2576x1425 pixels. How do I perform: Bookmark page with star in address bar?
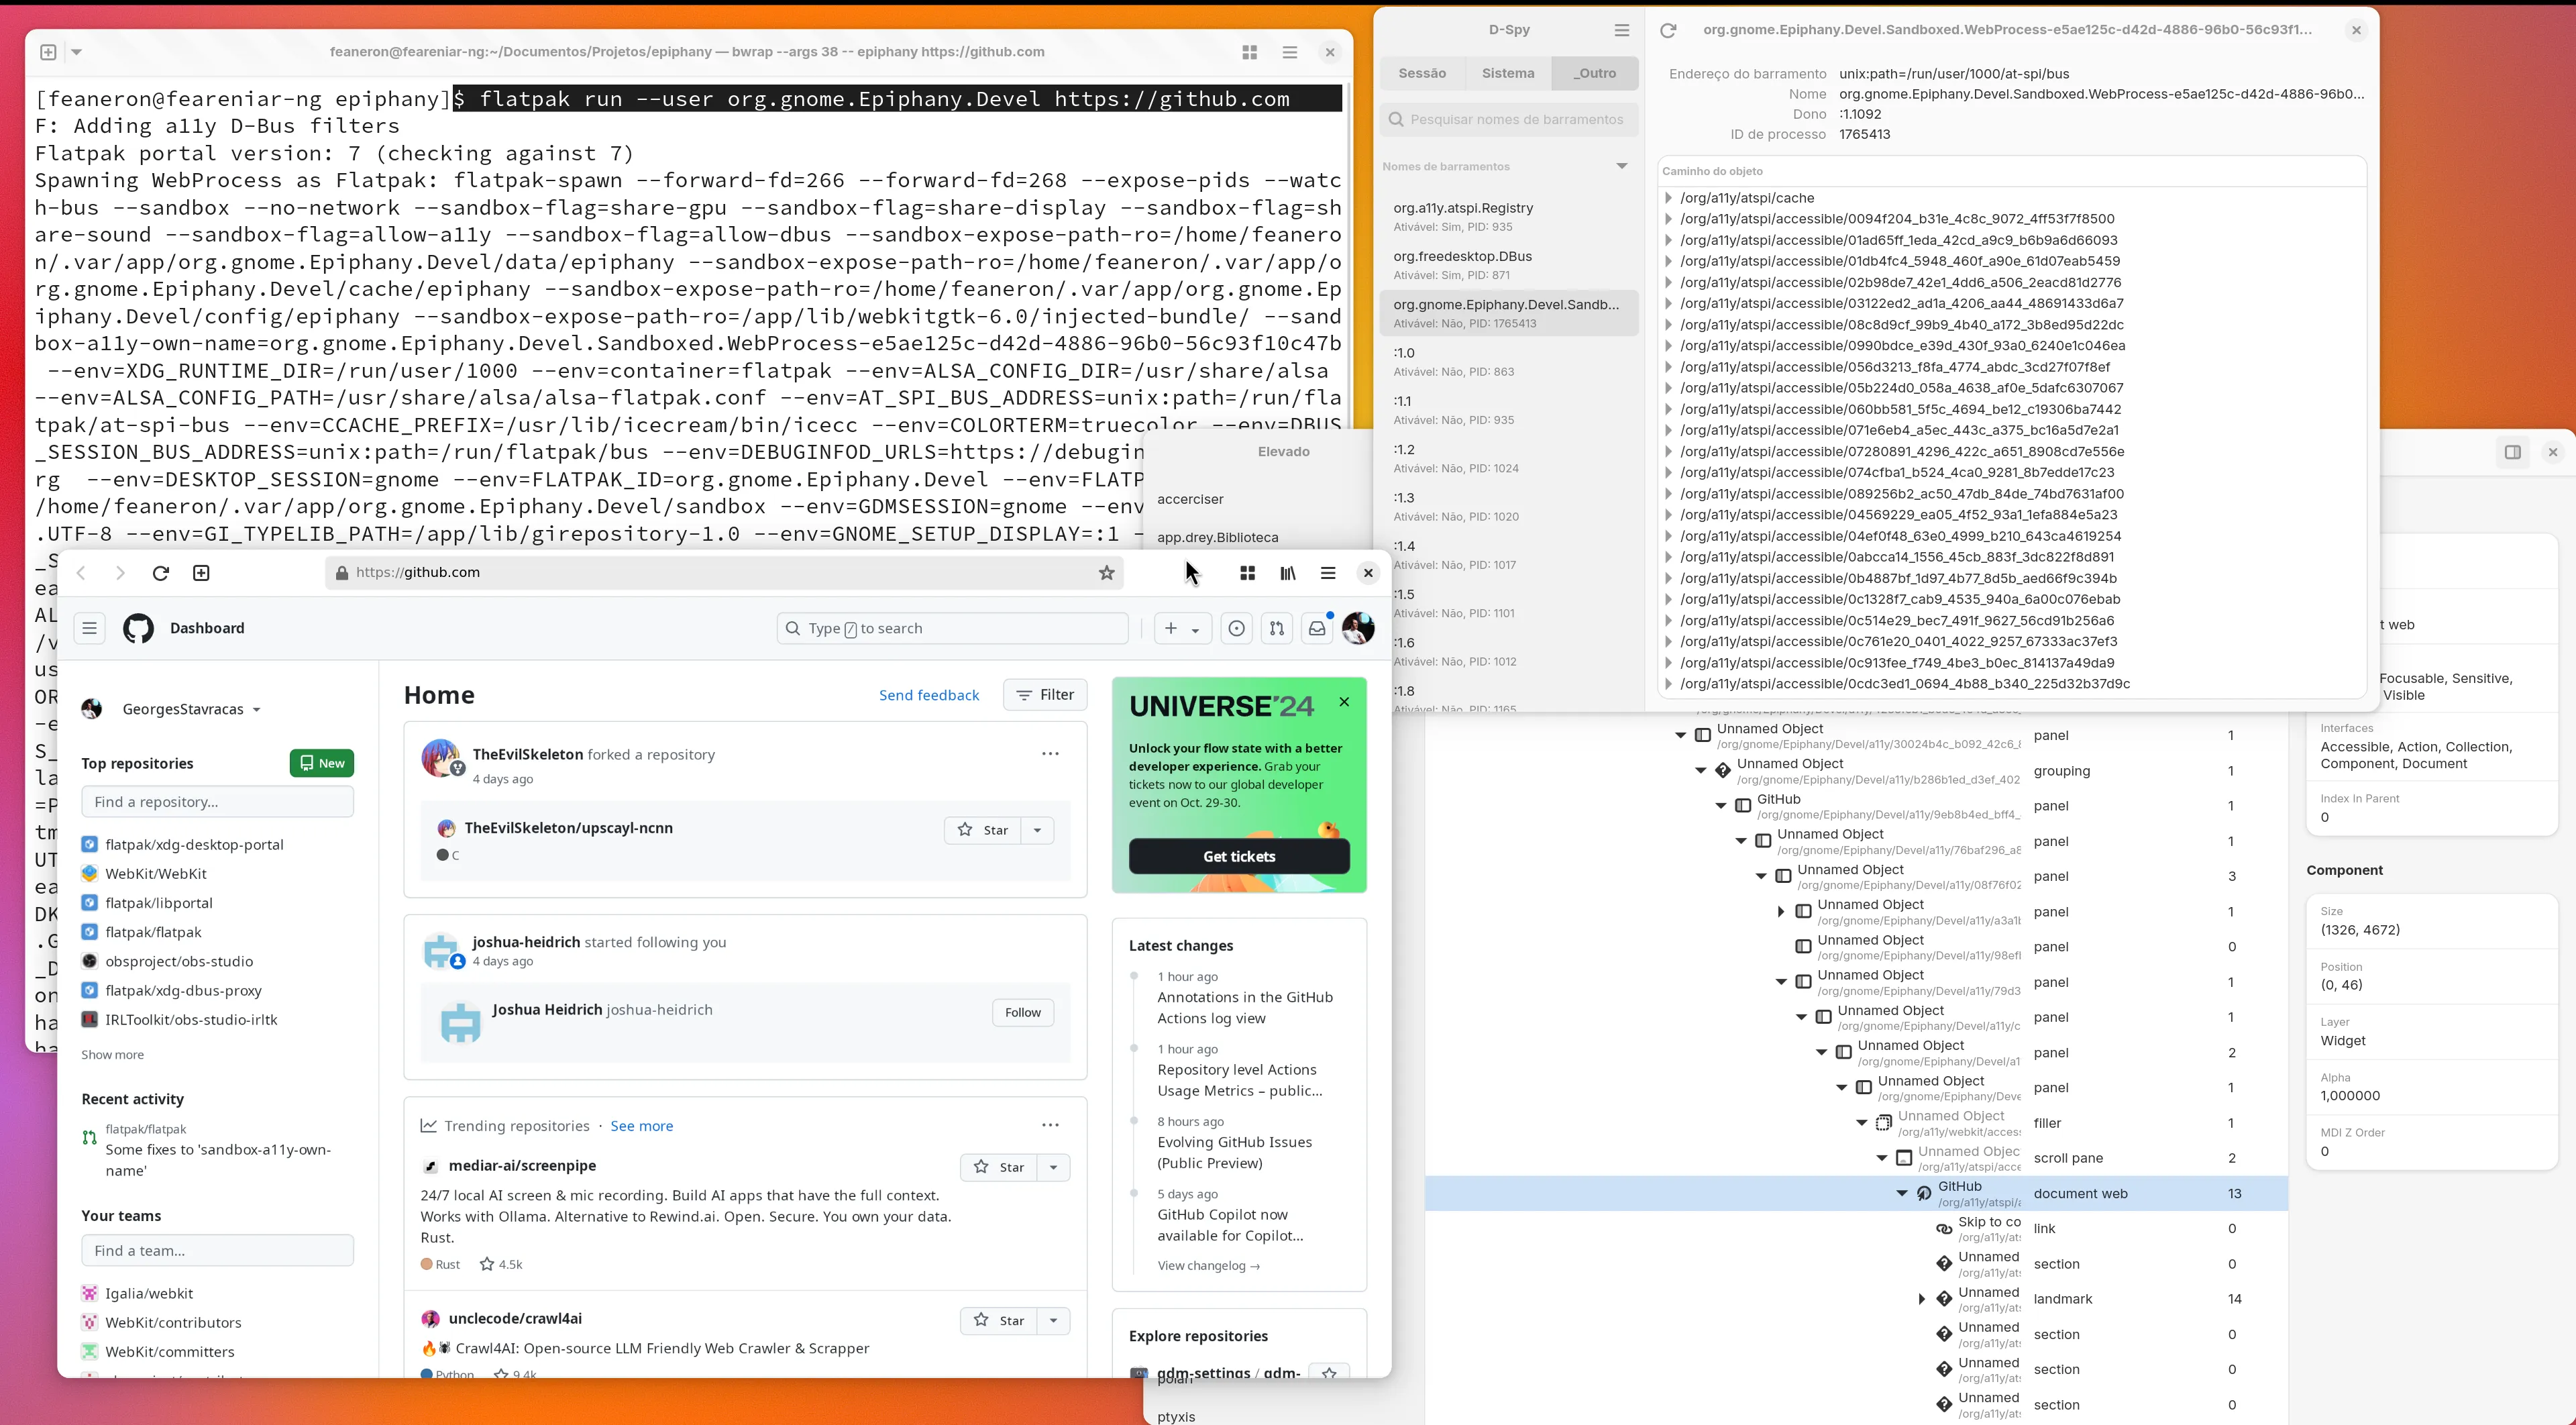tap(1106, 573)
